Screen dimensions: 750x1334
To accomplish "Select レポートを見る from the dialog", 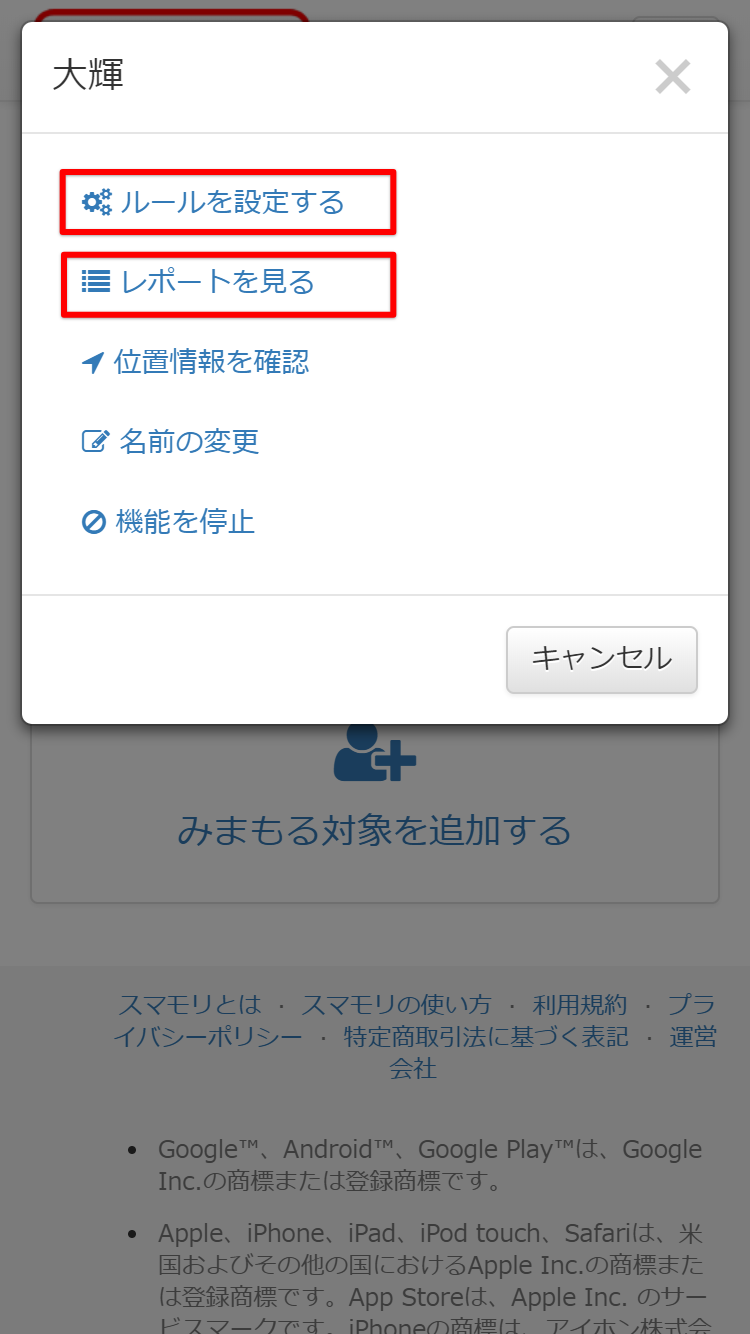I will [198, 282].
